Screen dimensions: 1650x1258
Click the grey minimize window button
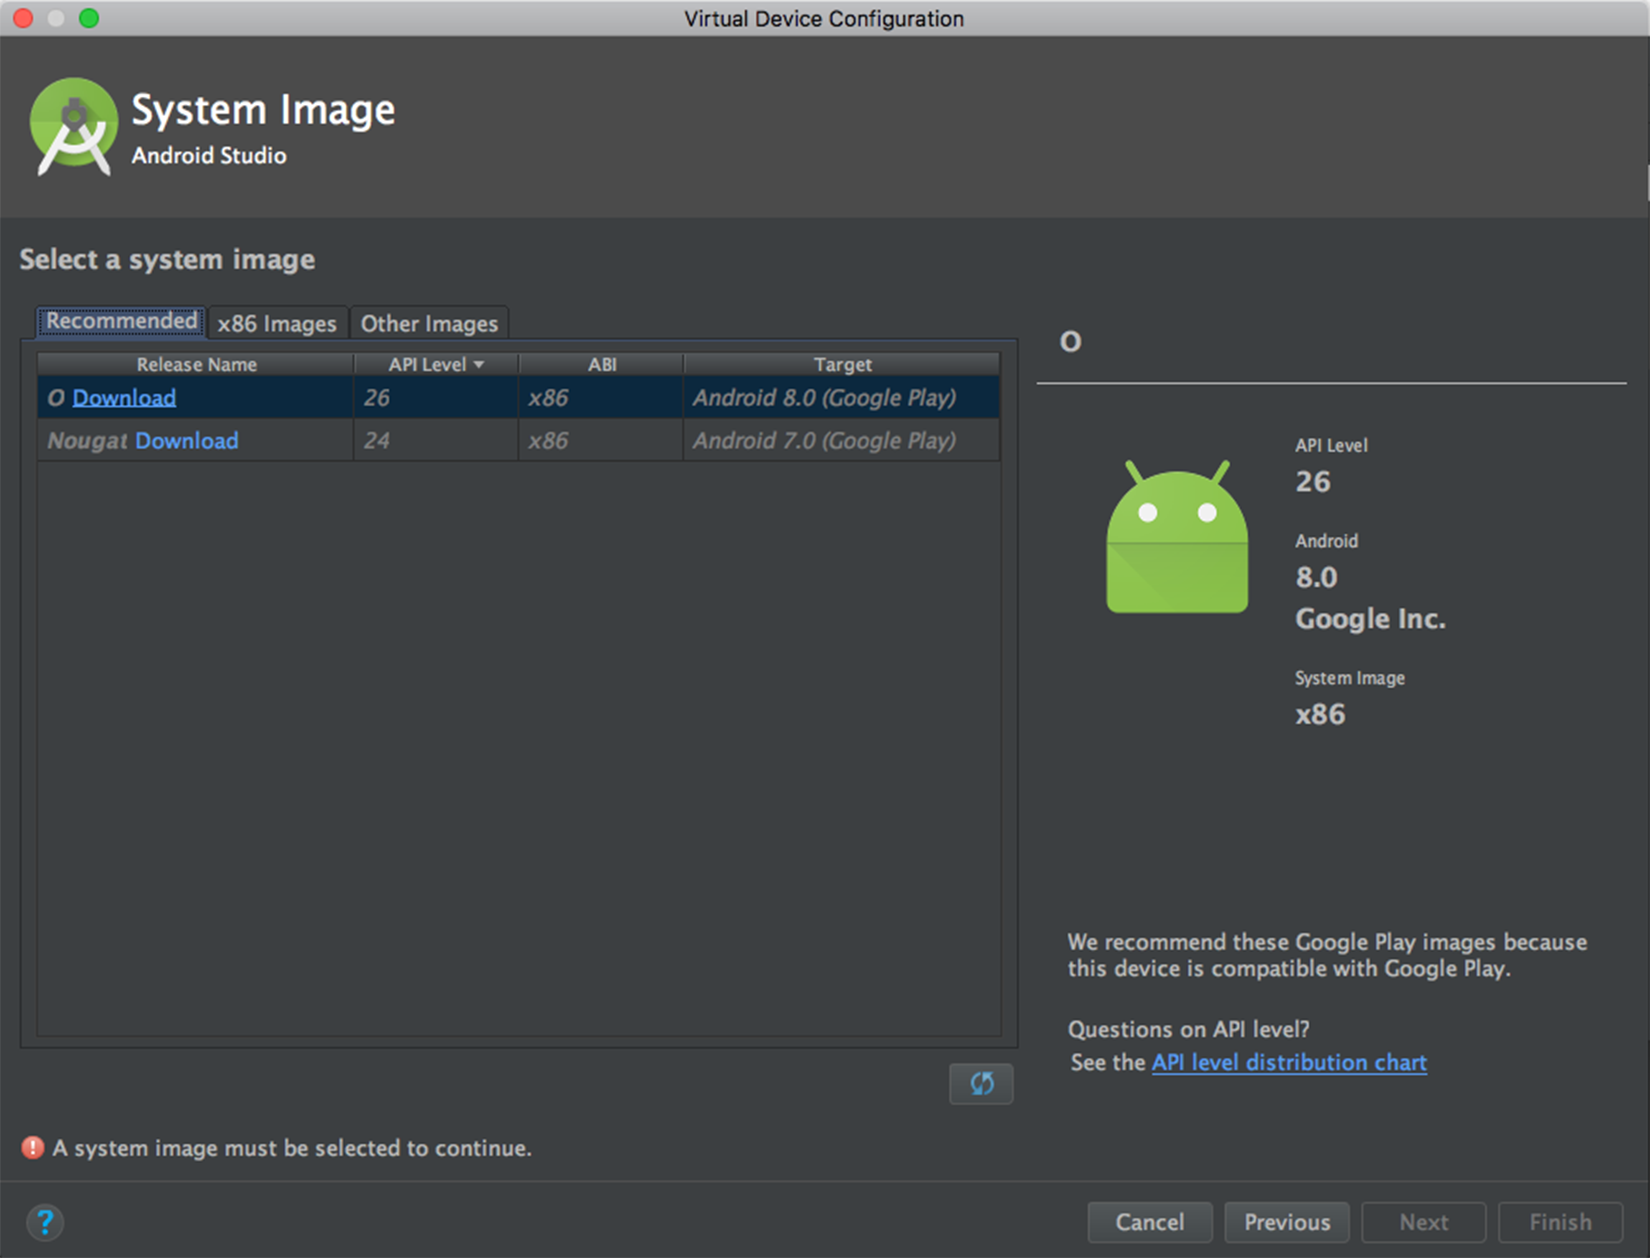pyautogui.click(x=56, y=18)
